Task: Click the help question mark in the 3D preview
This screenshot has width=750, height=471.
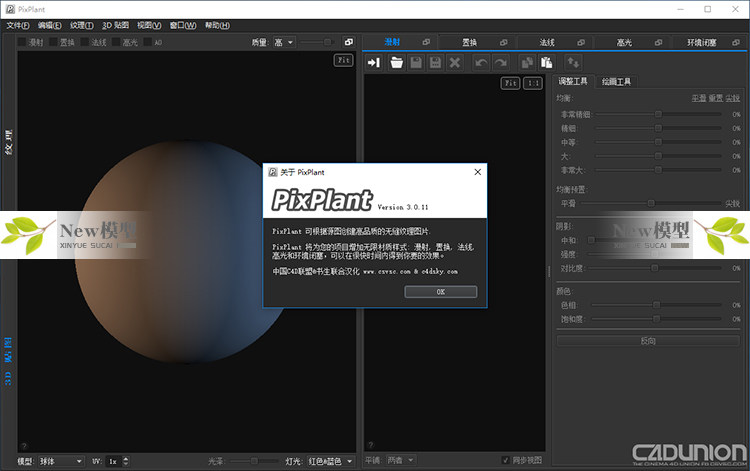Action: point(24,446)
